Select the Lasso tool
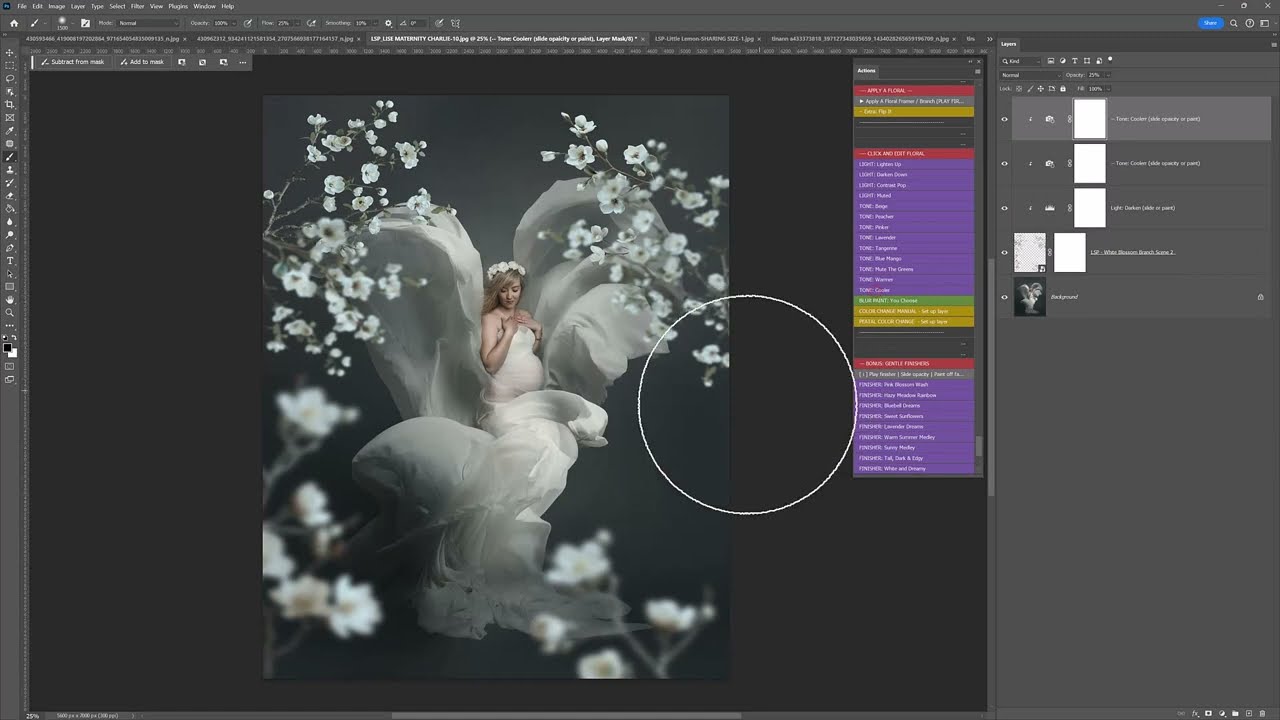 pos(10,78)
